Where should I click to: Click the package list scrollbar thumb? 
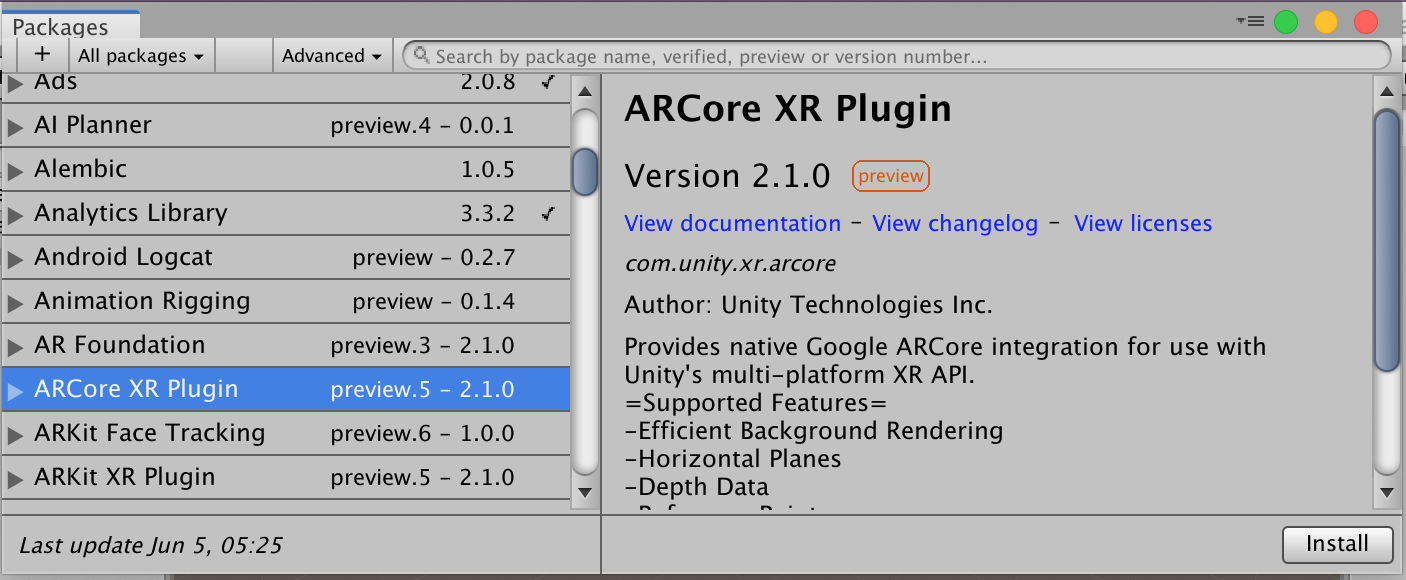(x=585, y=171)
